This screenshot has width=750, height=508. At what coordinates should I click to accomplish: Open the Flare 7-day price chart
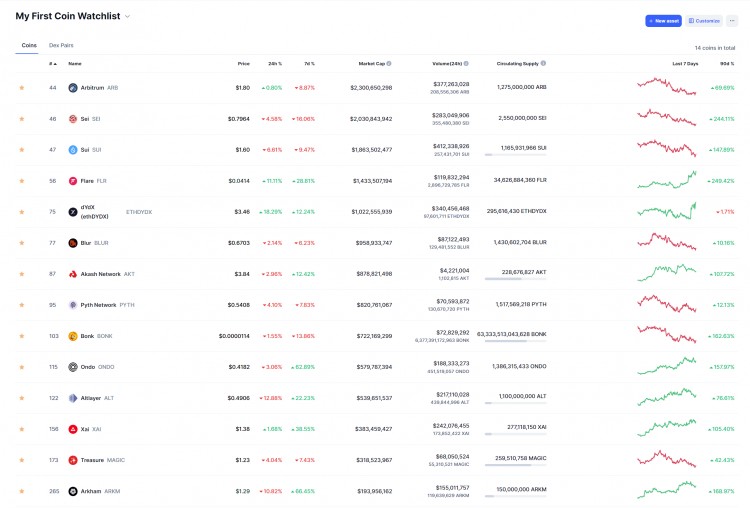click(667, 180)
